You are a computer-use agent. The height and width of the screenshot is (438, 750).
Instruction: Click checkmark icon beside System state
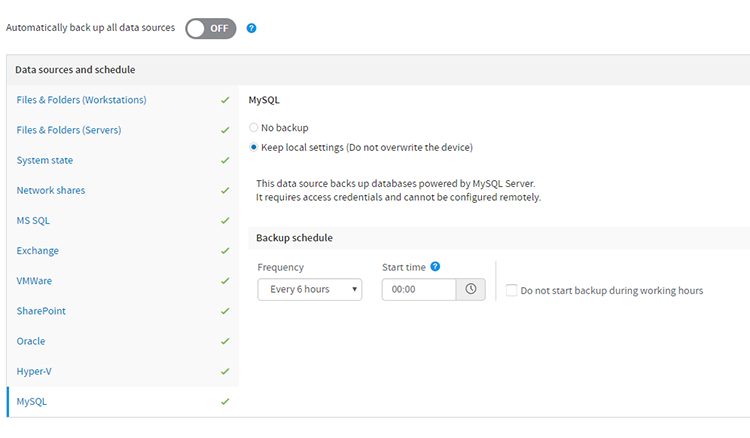[x=225, y=160]
